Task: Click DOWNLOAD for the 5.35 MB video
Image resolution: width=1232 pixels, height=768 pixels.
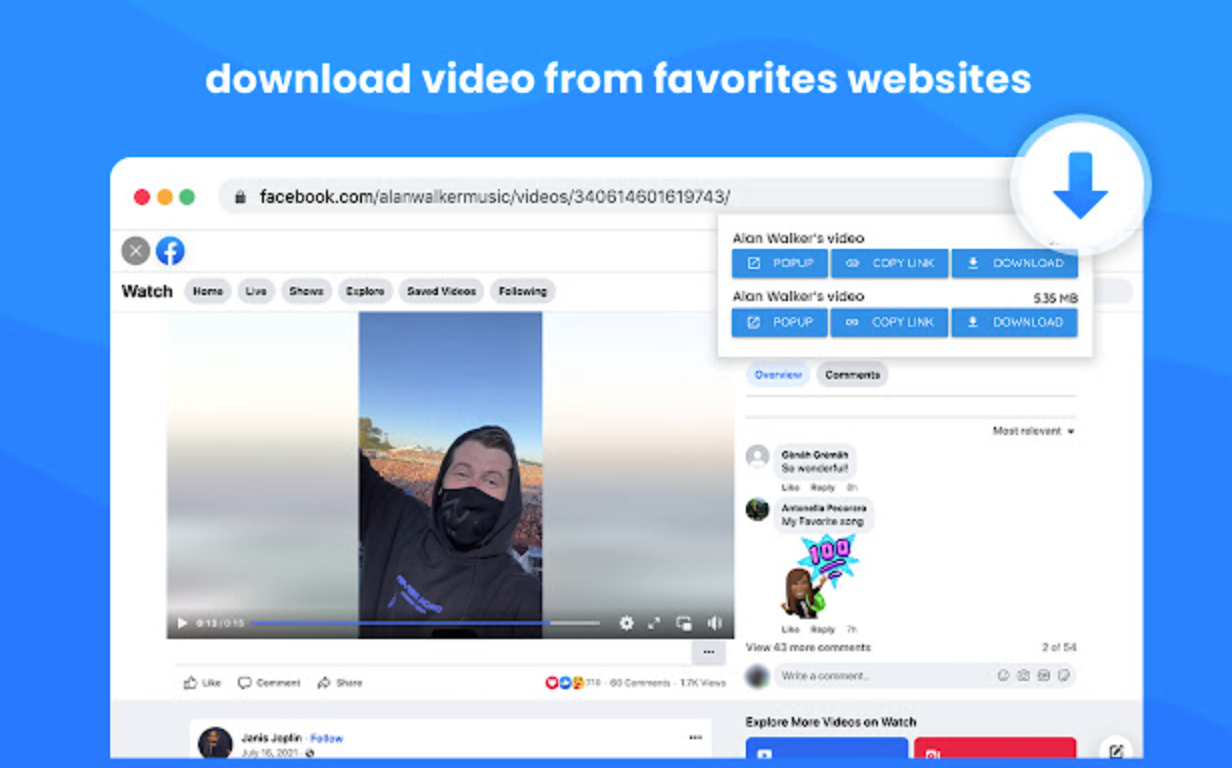Action: (1015, 322)
